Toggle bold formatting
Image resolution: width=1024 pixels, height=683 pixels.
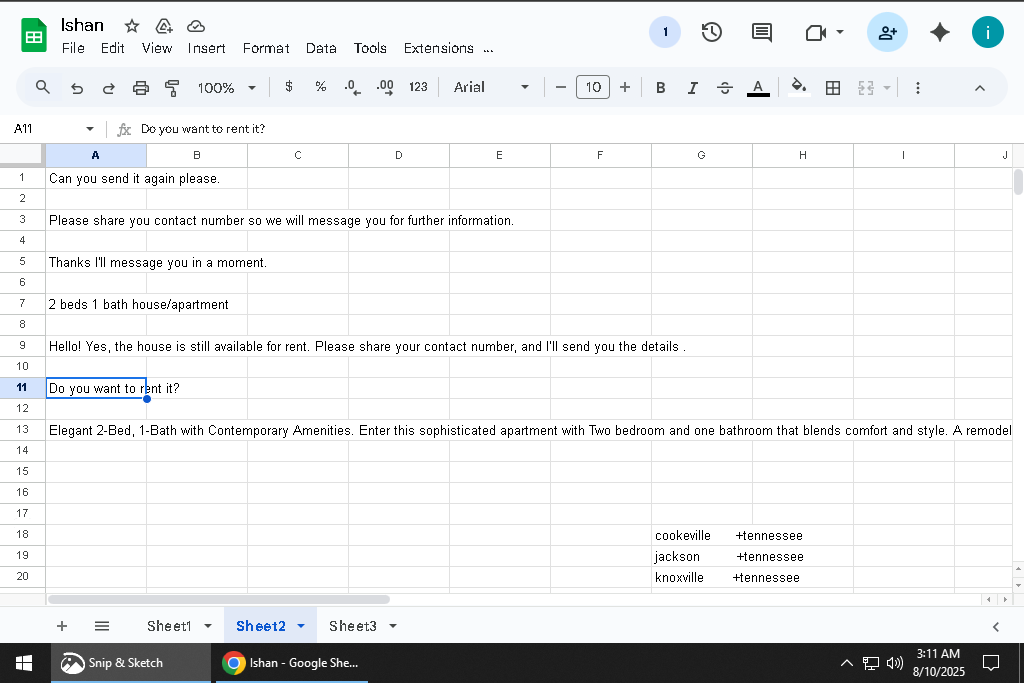pyautogui.click(x=660, y=87)
